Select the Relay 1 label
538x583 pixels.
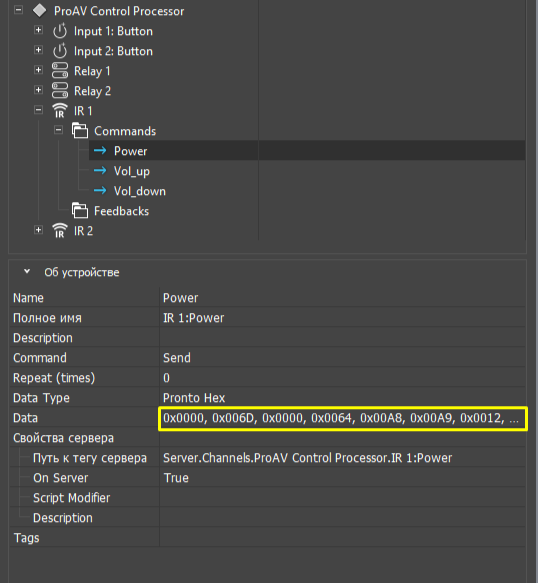tap(92, 71)
